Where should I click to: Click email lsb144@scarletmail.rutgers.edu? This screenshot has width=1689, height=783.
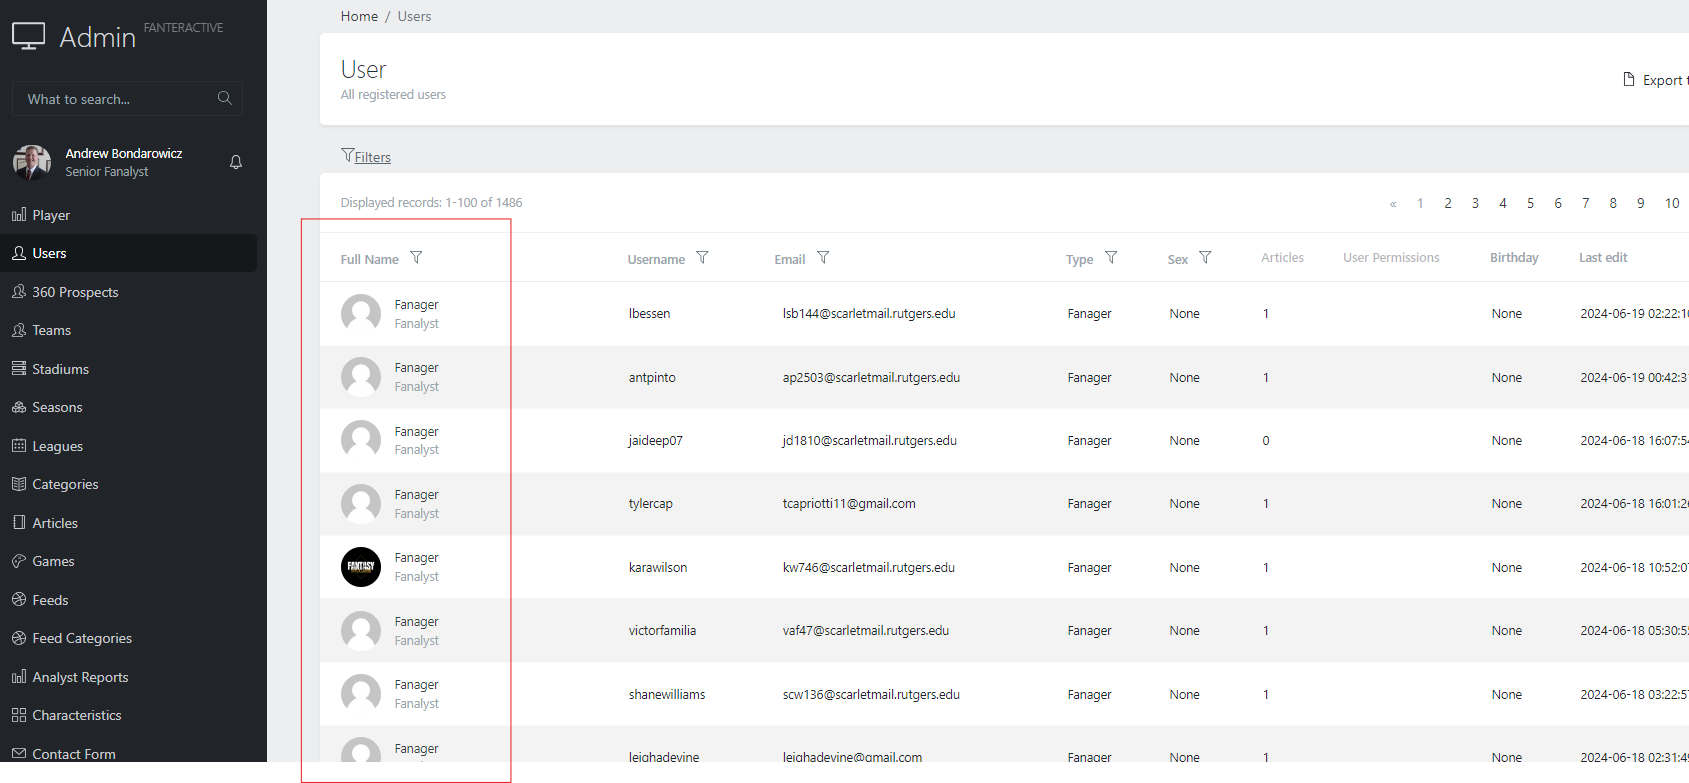click(x=869, y=314)
